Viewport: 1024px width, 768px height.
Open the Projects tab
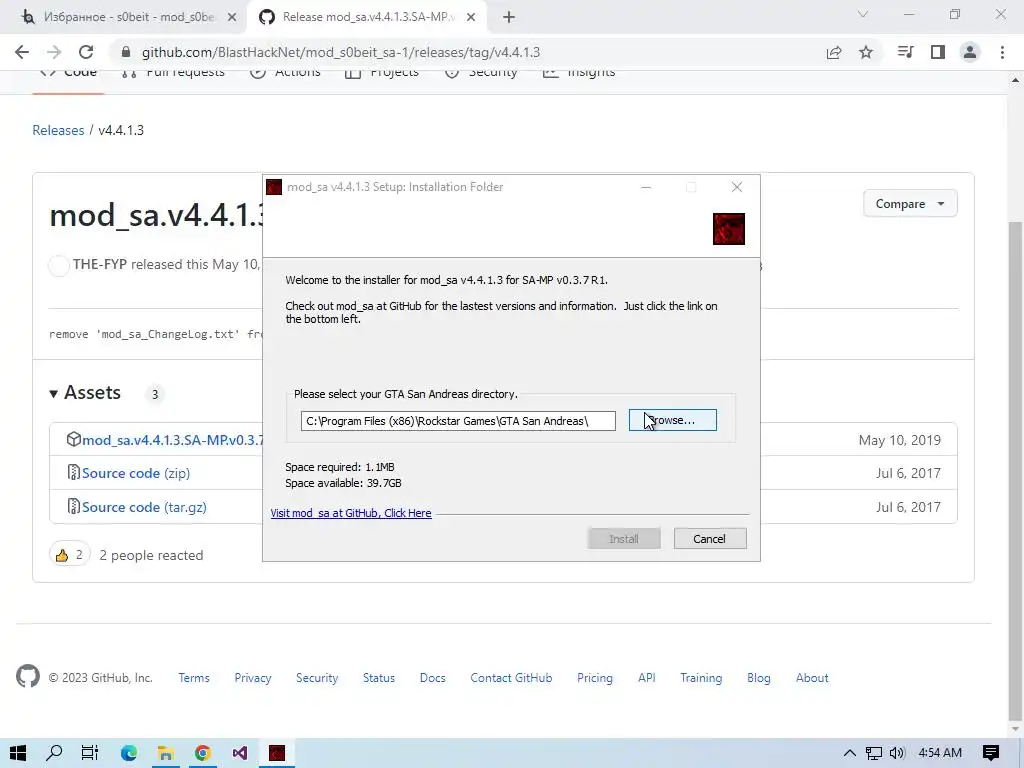pos(382,72)
